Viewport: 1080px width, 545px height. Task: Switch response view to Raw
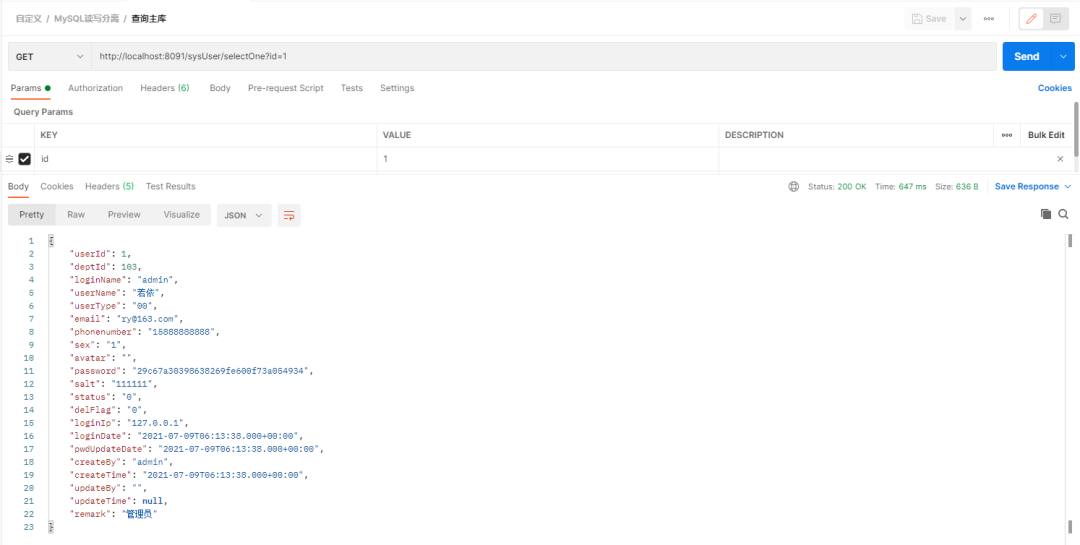(x=76, y=215)
